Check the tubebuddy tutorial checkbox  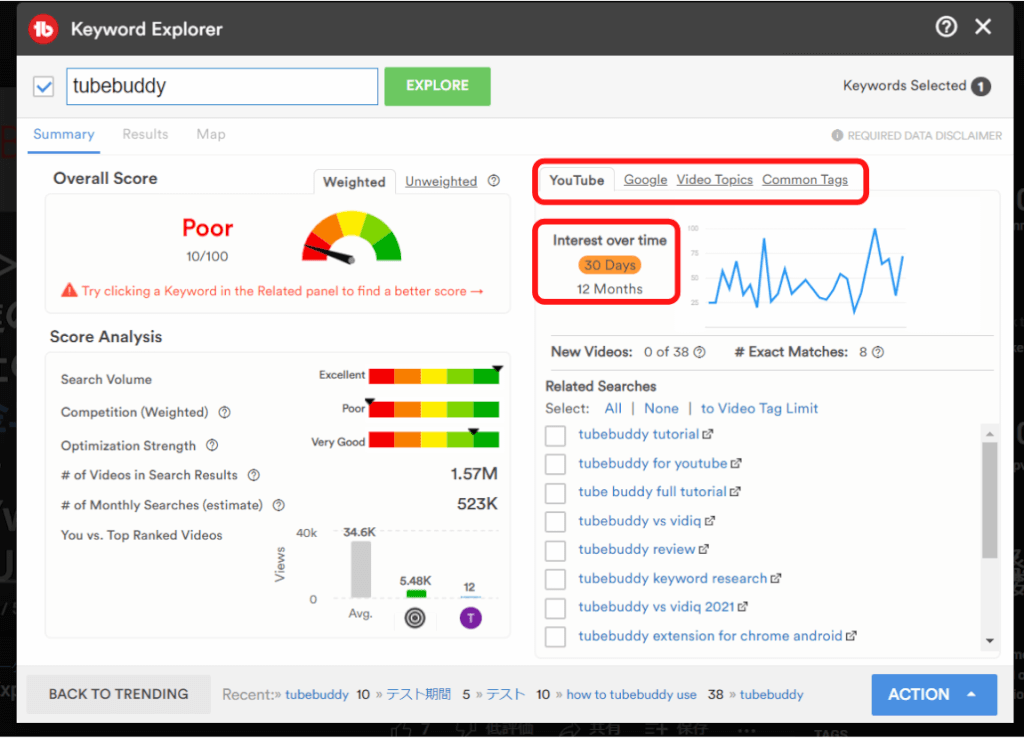(x=555, y=436)
